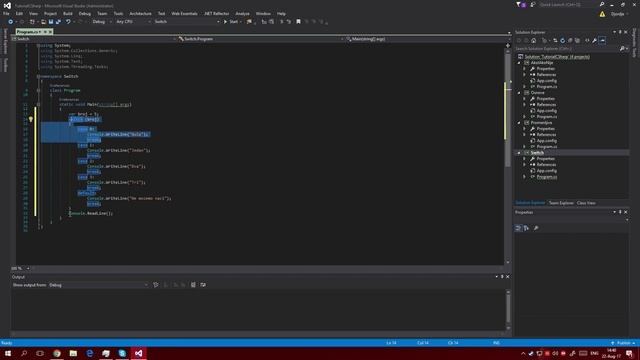The image size is (640, 360).
Task: Collapse the Promenljive project node
Action: point(519,122)
